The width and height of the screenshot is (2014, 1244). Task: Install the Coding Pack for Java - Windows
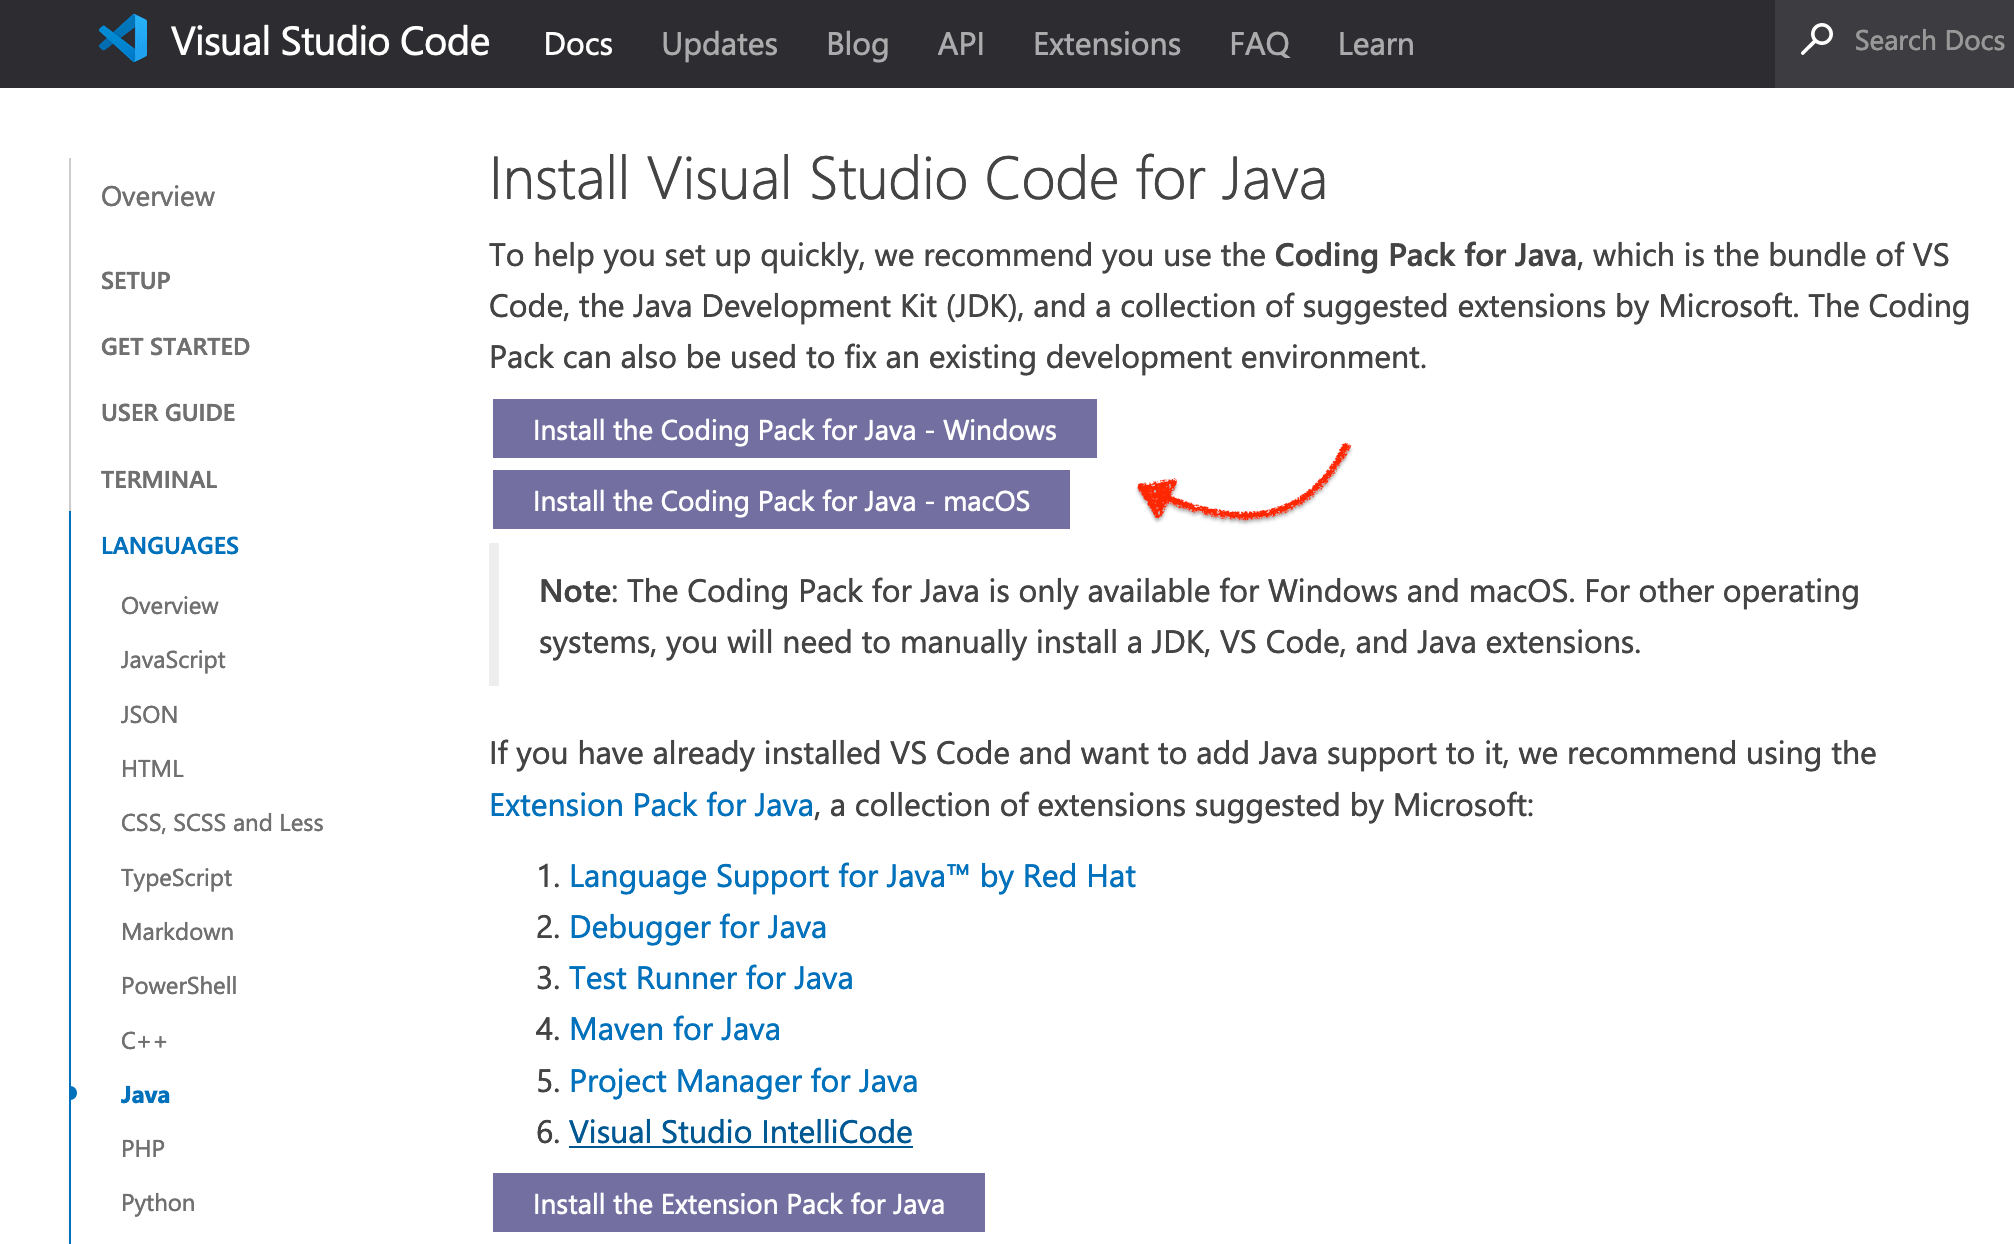pos(794,430)
